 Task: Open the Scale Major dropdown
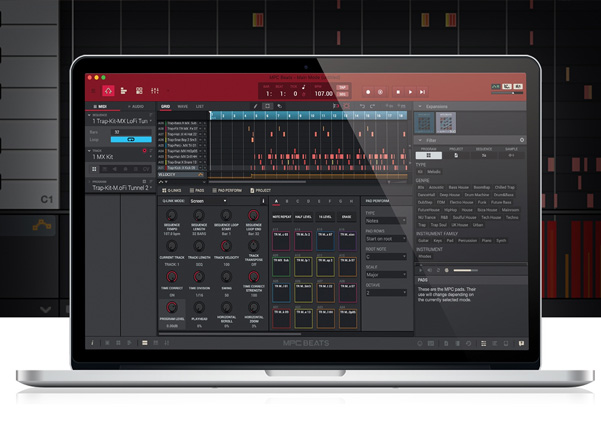coord(386,275)
